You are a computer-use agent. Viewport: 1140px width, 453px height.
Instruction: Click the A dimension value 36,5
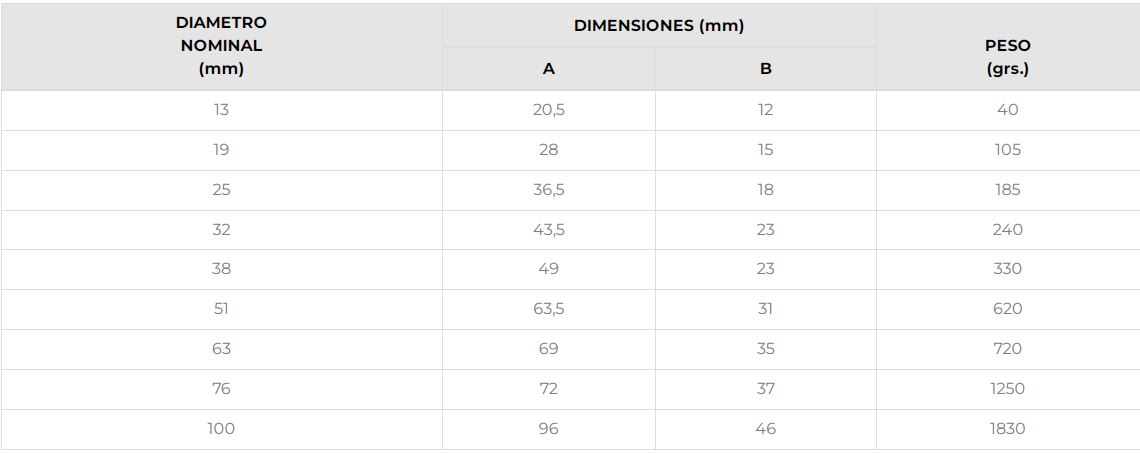point(548,190)
